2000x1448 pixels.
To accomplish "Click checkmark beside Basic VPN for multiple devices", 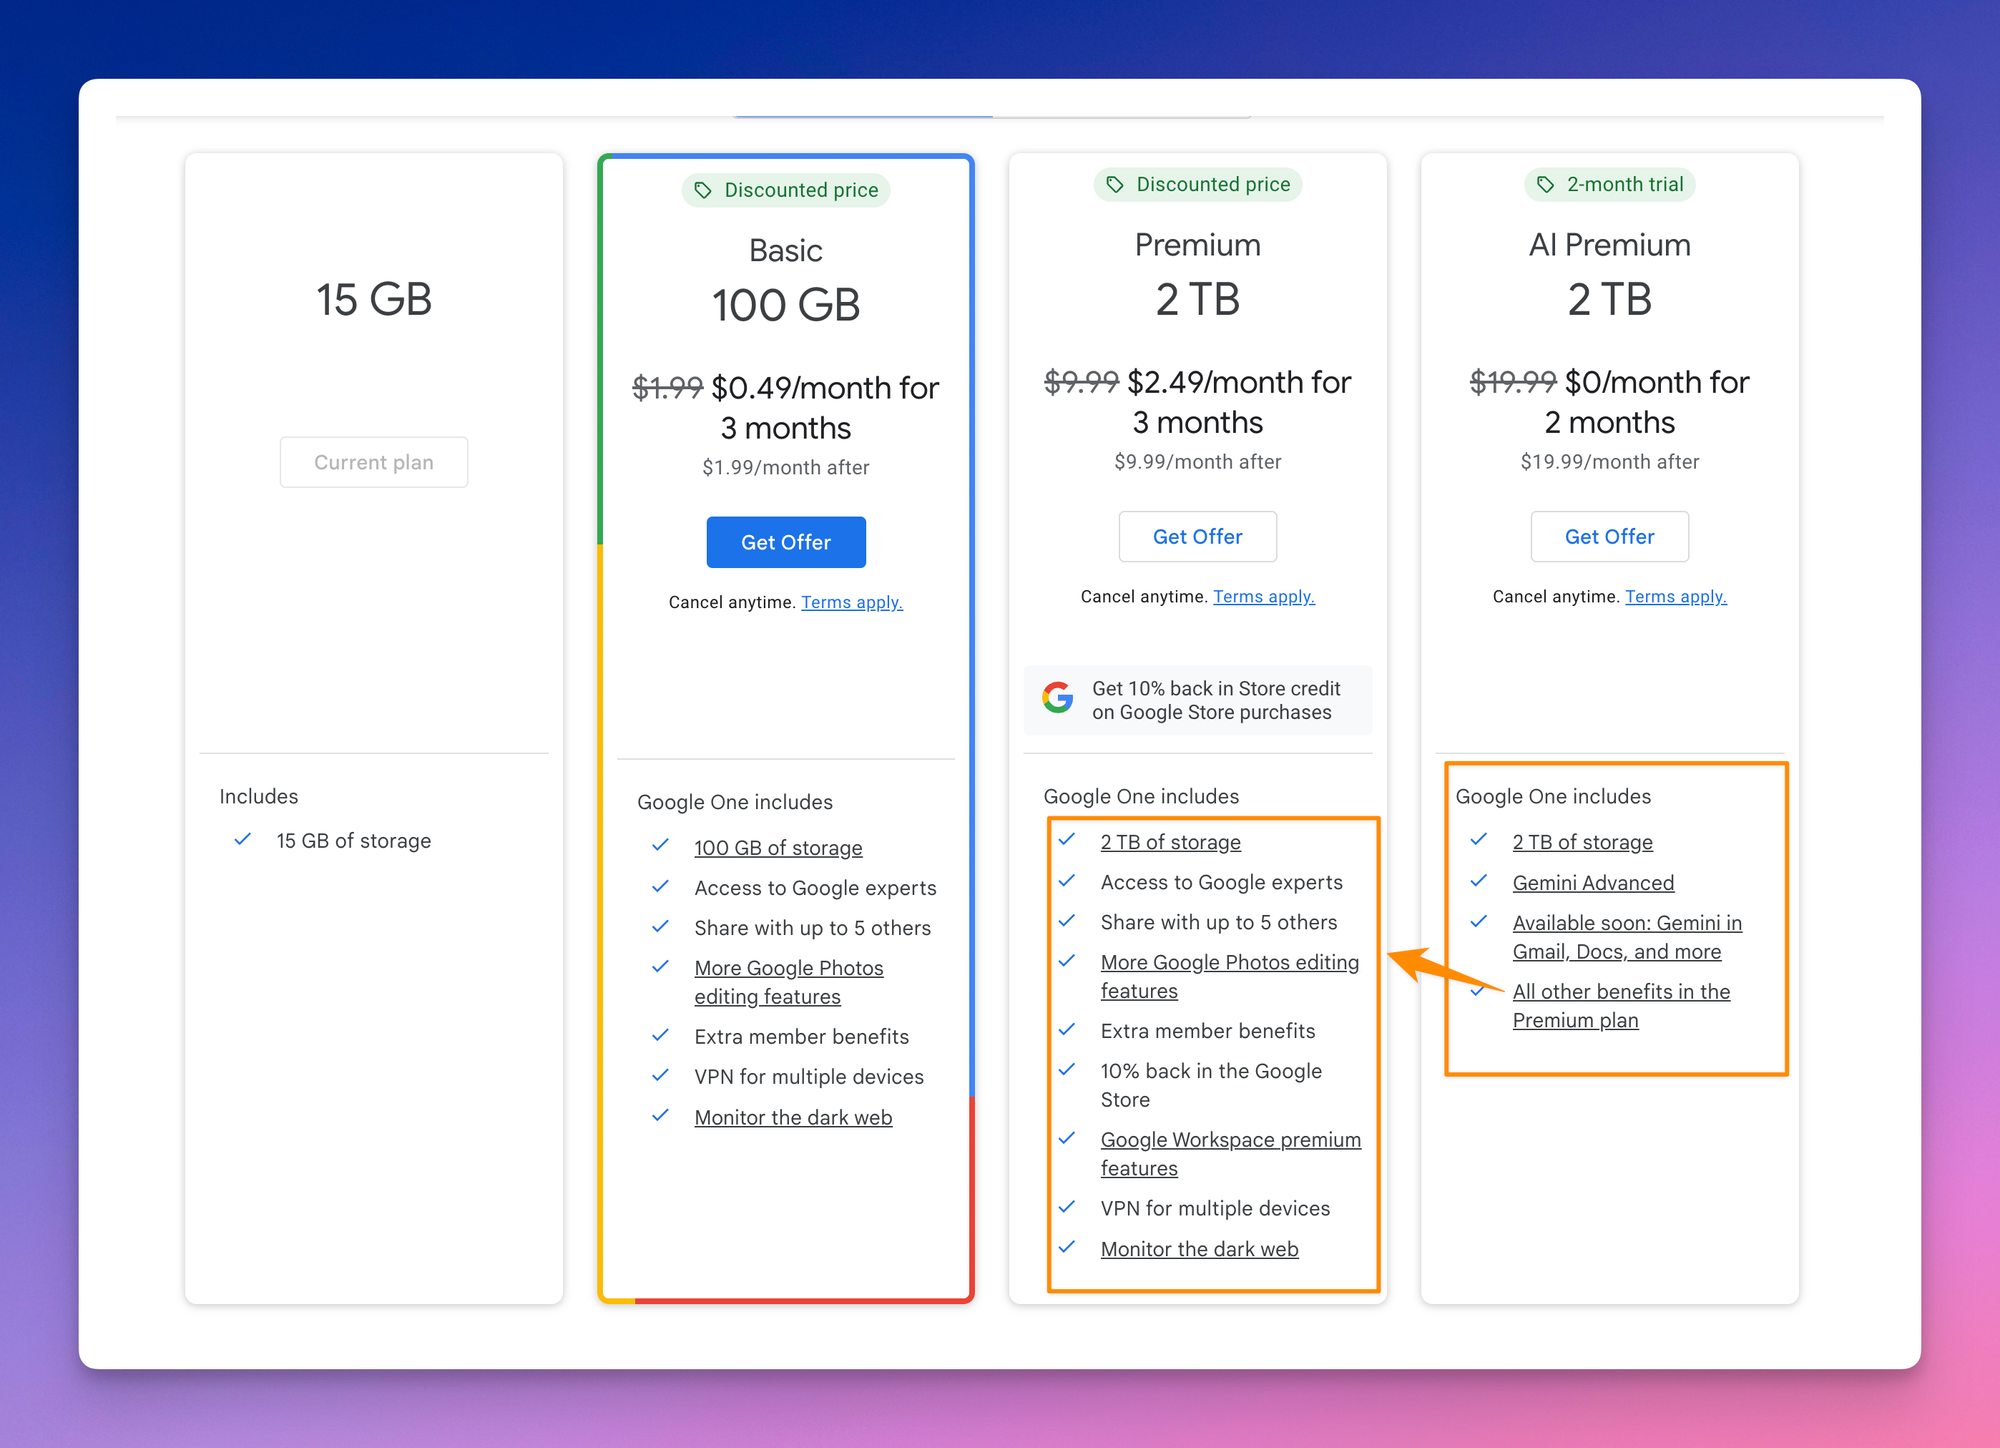I will click(x=660, y=1075).
